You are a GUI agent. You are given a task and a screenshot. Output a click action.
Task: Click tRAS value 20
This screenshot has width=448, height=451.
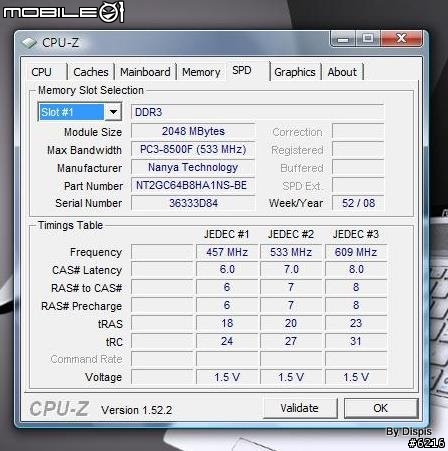(x=291, y=323)
